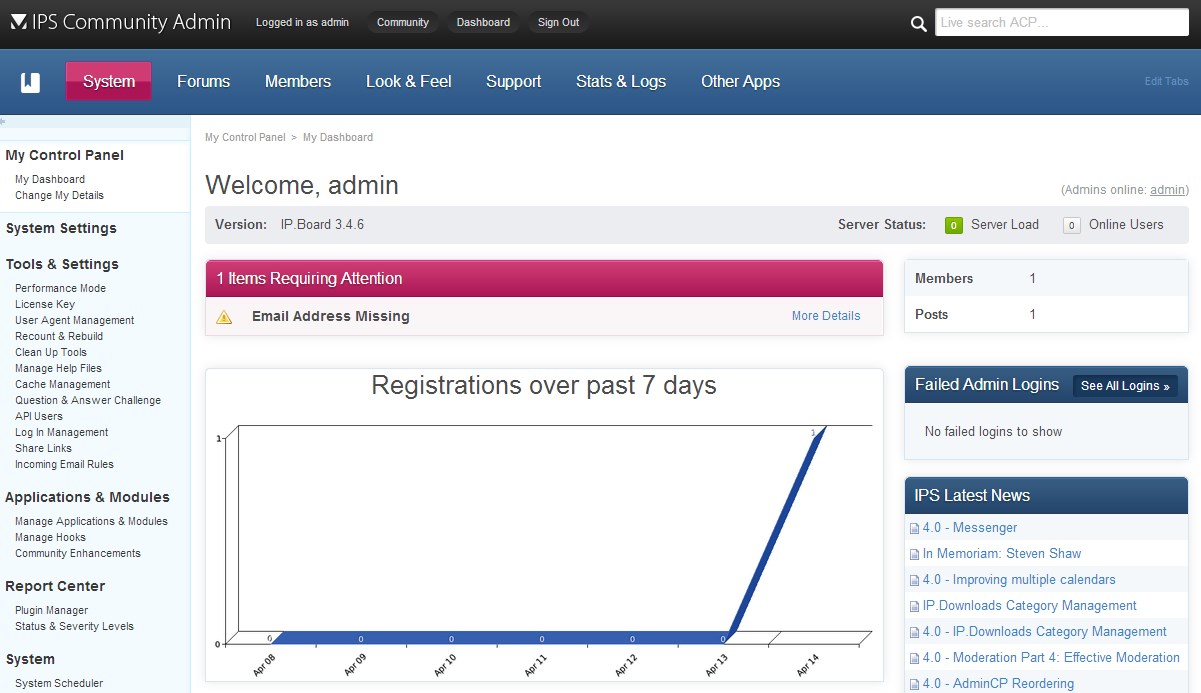Switch to the Other Apps tab
The width and height of the screenshot is (1201, 693).
[x=741, y=81]
